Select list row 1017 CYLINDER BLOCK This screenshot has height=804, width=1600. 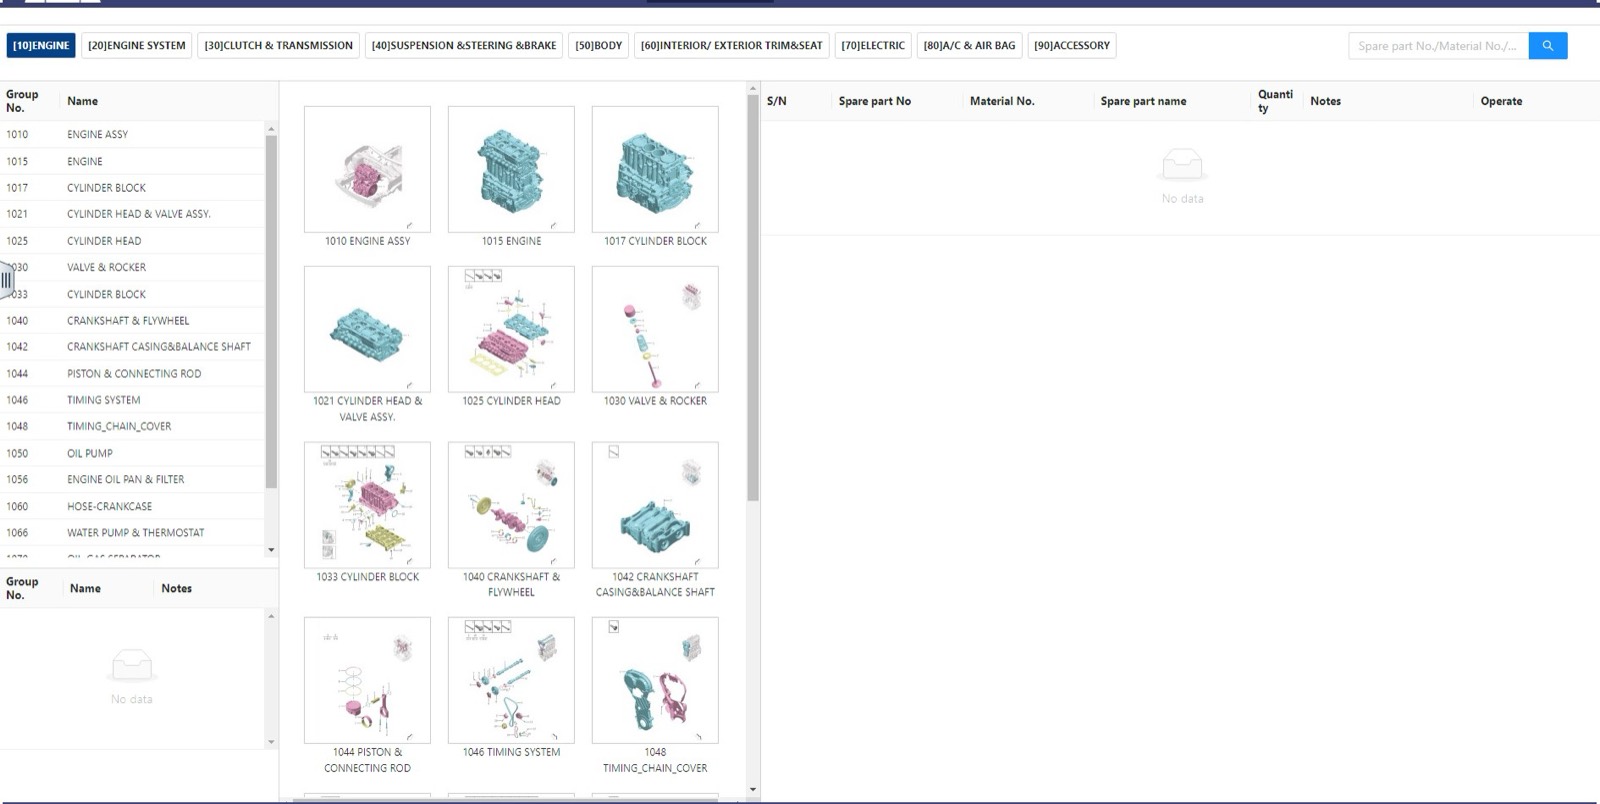[x=132, y=187]
